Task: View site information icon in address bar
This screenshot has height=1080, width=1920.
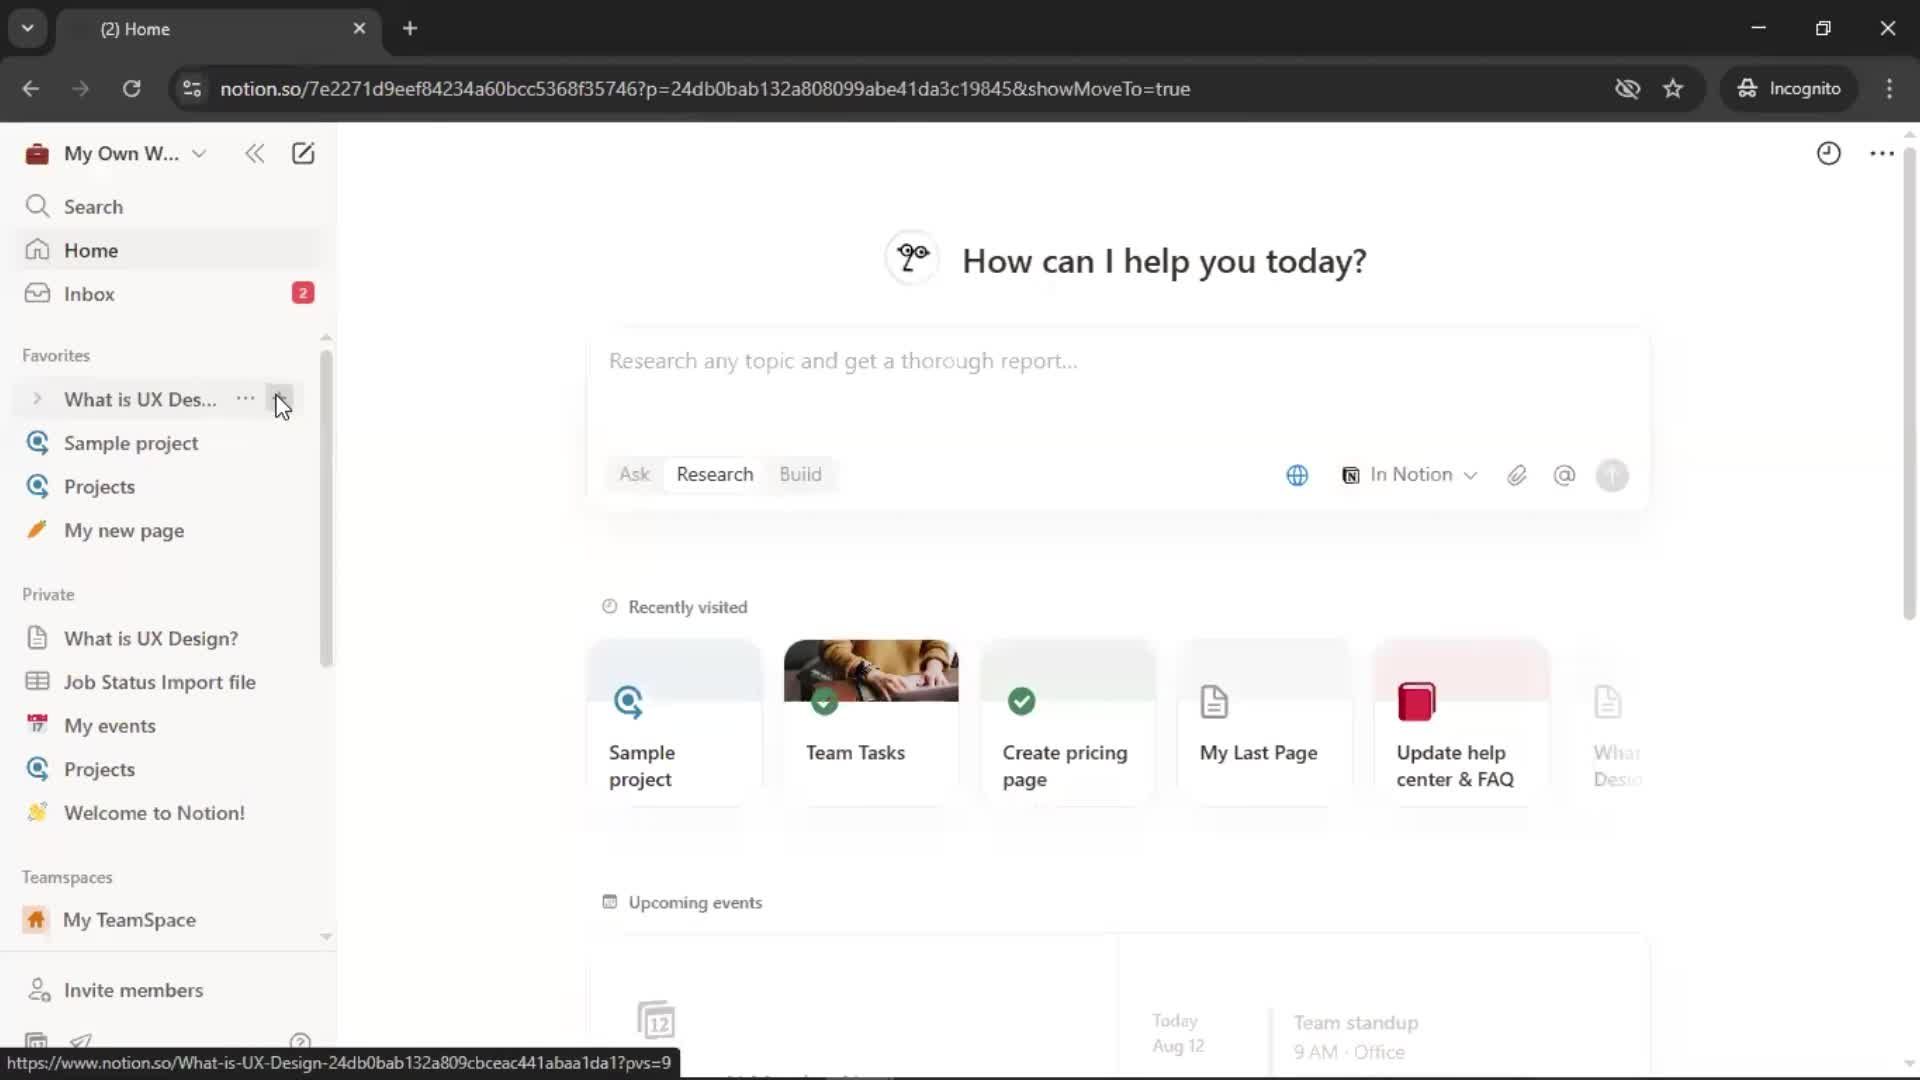Action: 191,88
